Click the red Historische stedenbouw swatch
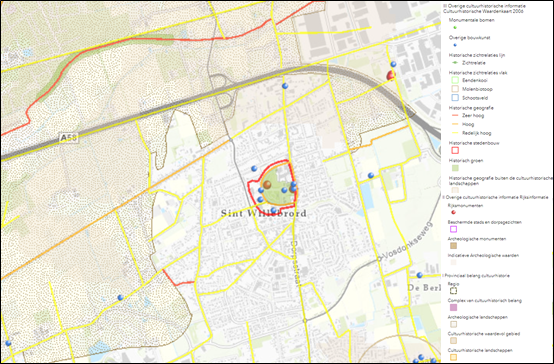Viewport: 554px width, 364px height. [455, 150]
